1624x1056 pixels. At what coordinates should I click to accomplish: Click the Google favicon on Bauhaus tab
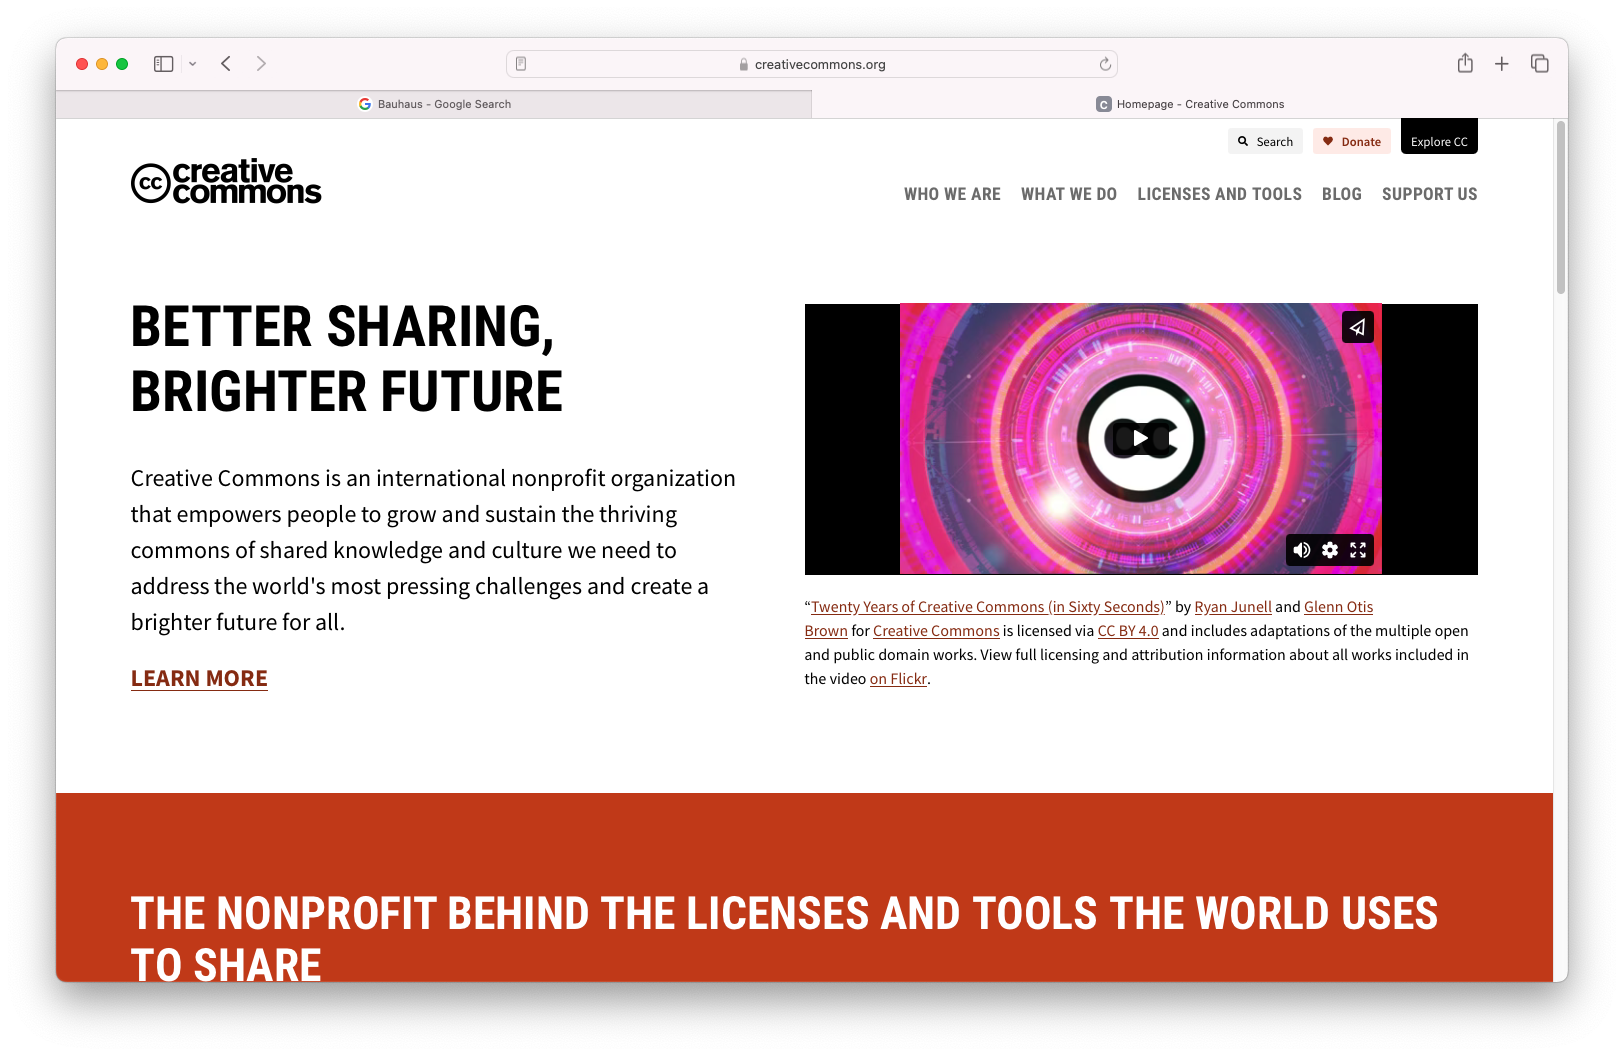365,104
